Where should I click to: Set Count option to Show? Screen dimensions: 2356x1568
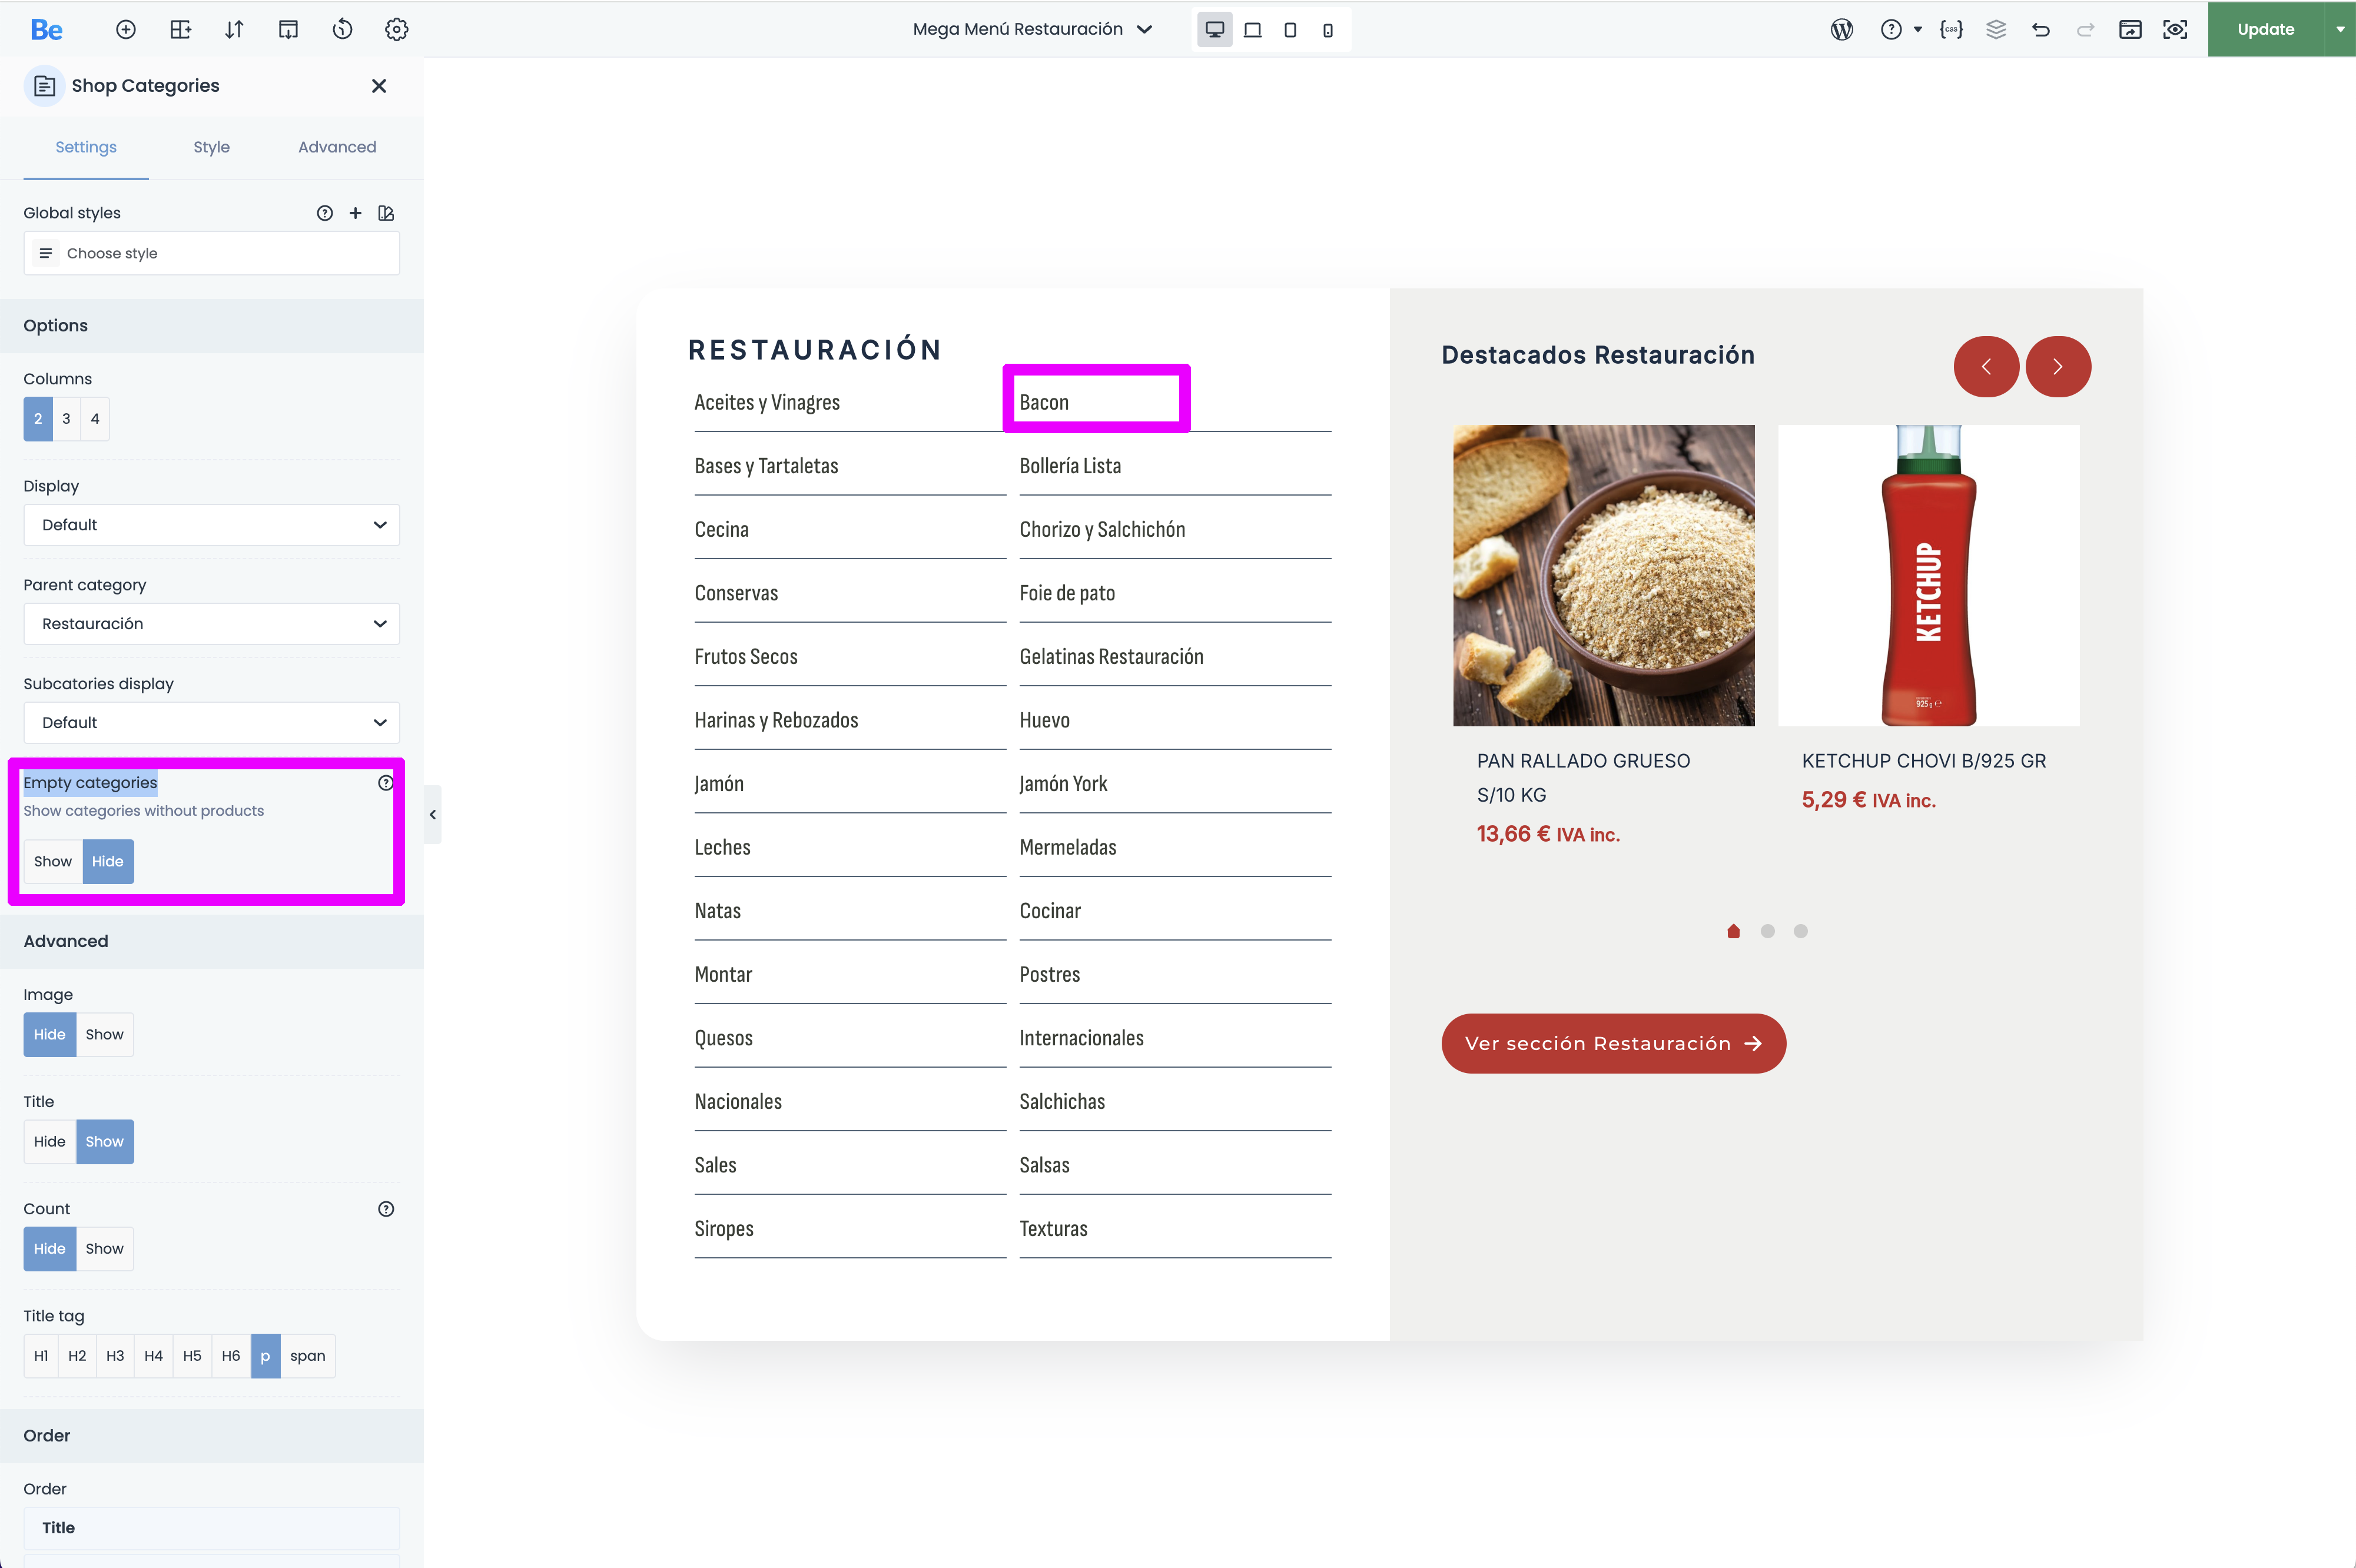105,1248
